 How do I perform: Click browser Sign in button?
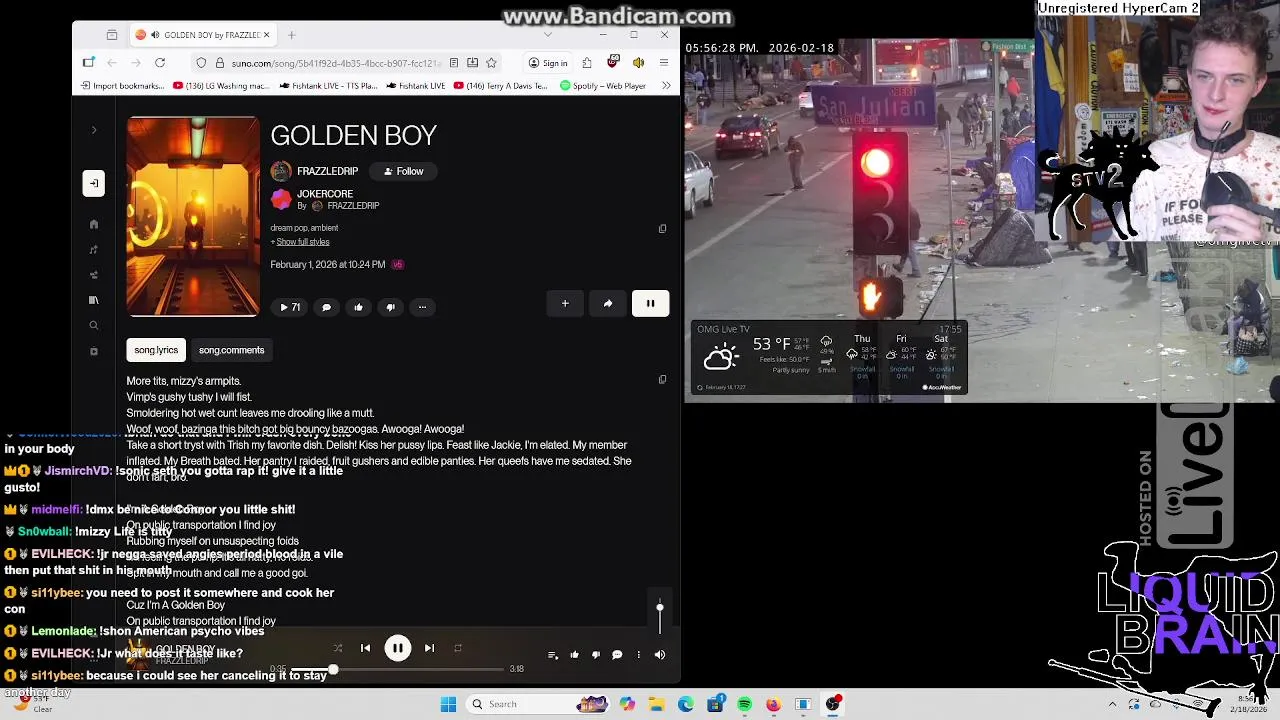(x=548, y=63)
